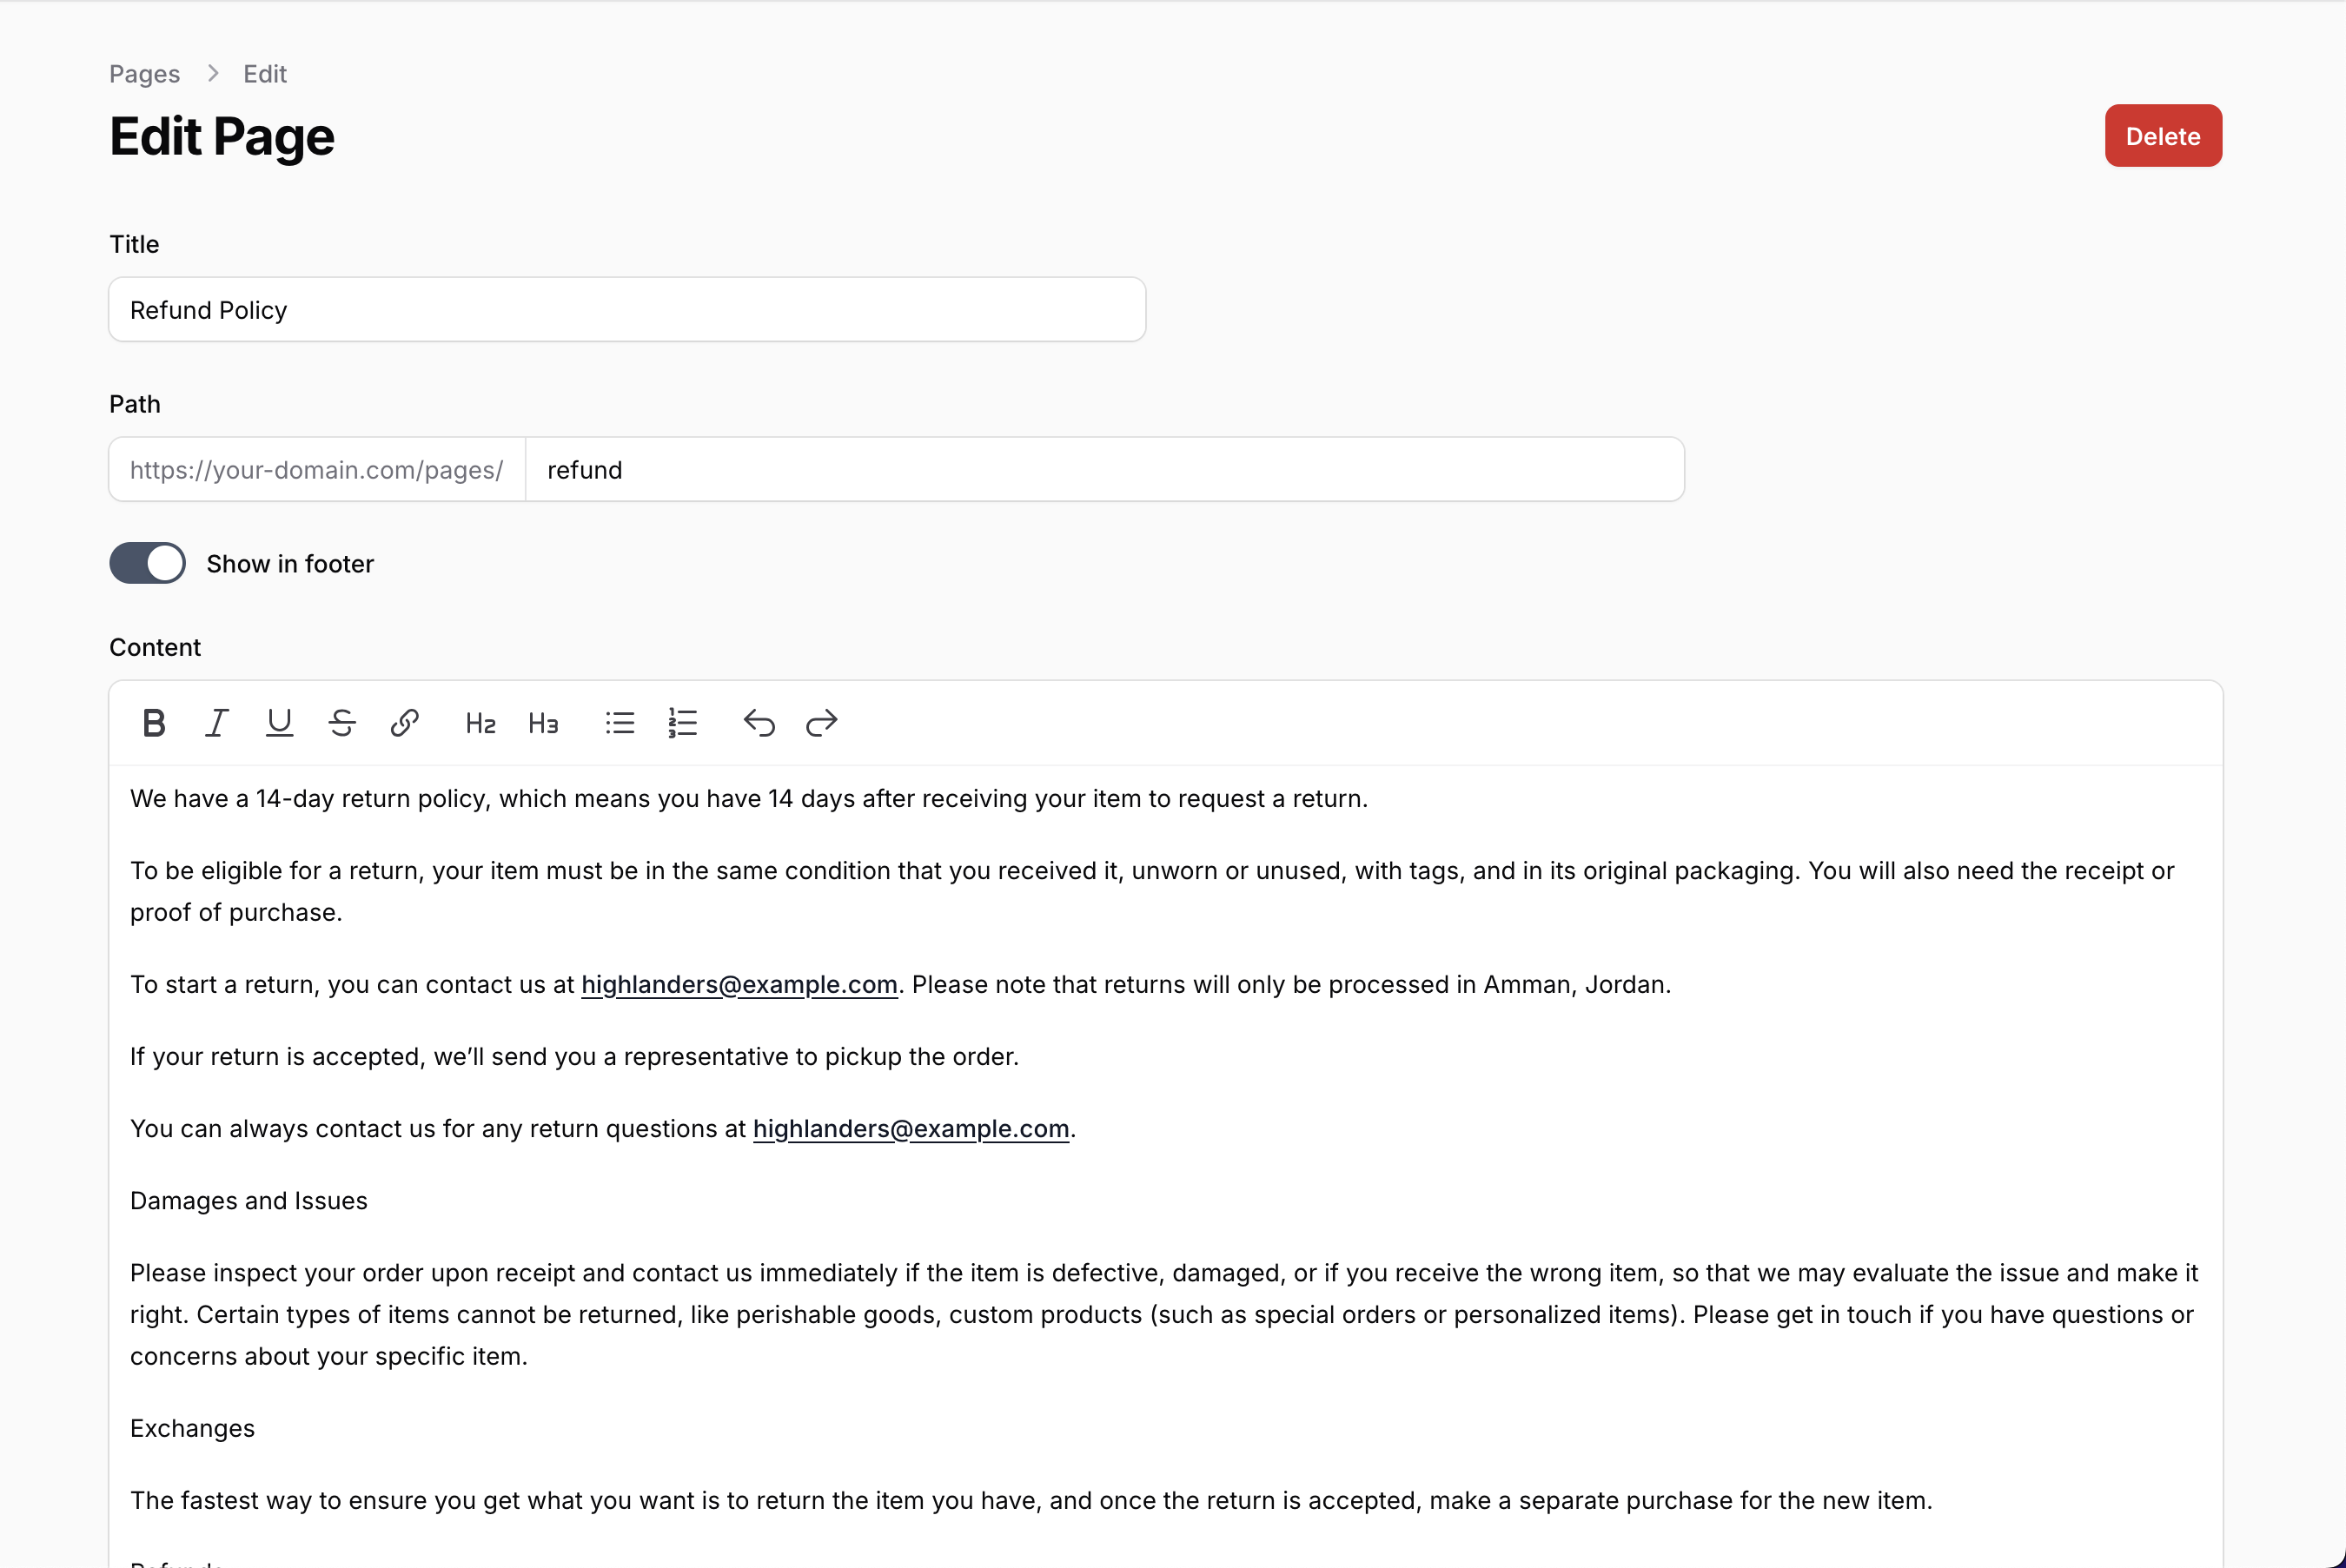Open the first highlanders@example.com email link
Screen dimensions: 2346x1568
739,985
